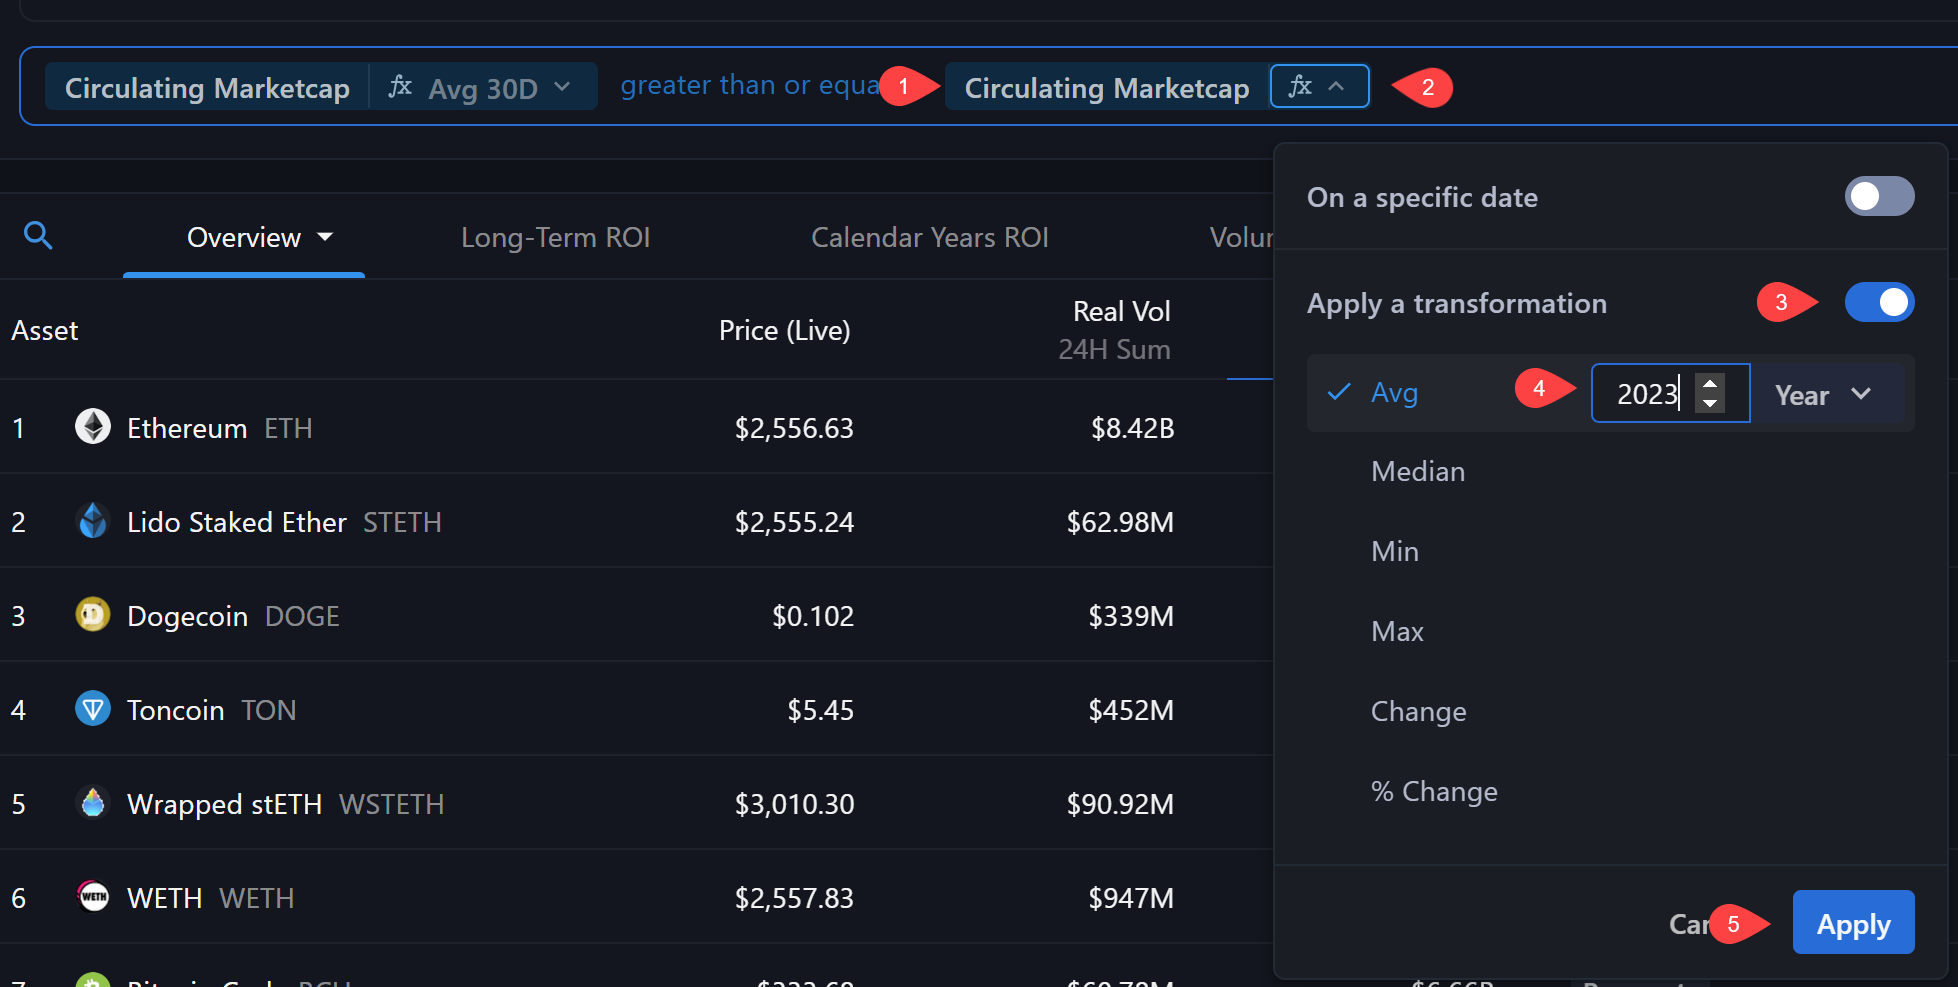
Task: Click the $90.92M Wrapped stETH volume
Action: point(1120,804)
